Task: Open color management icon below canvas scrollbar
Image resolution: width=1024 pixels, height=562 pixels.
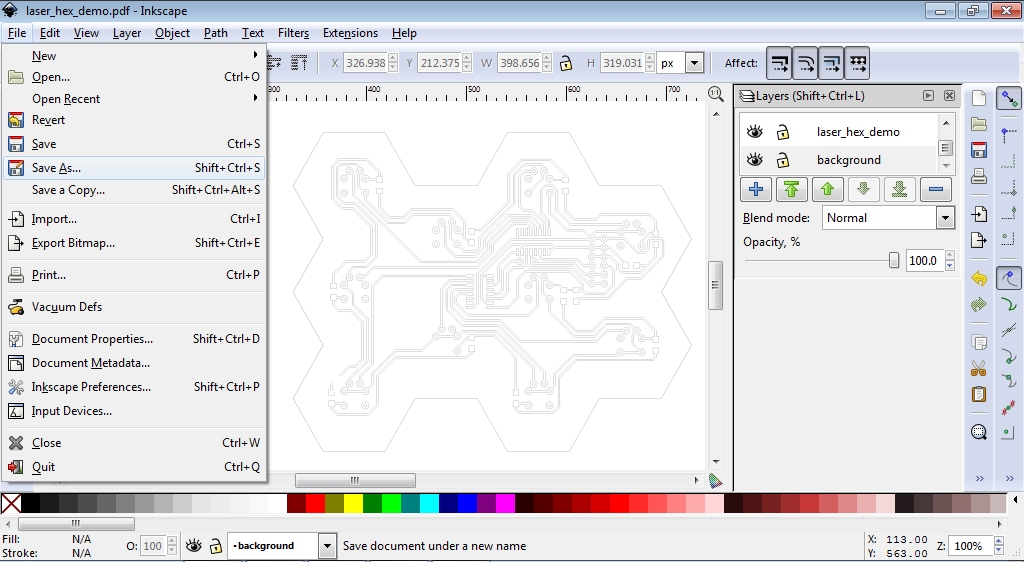Action: pyautogui.click(x=716, y=481)
